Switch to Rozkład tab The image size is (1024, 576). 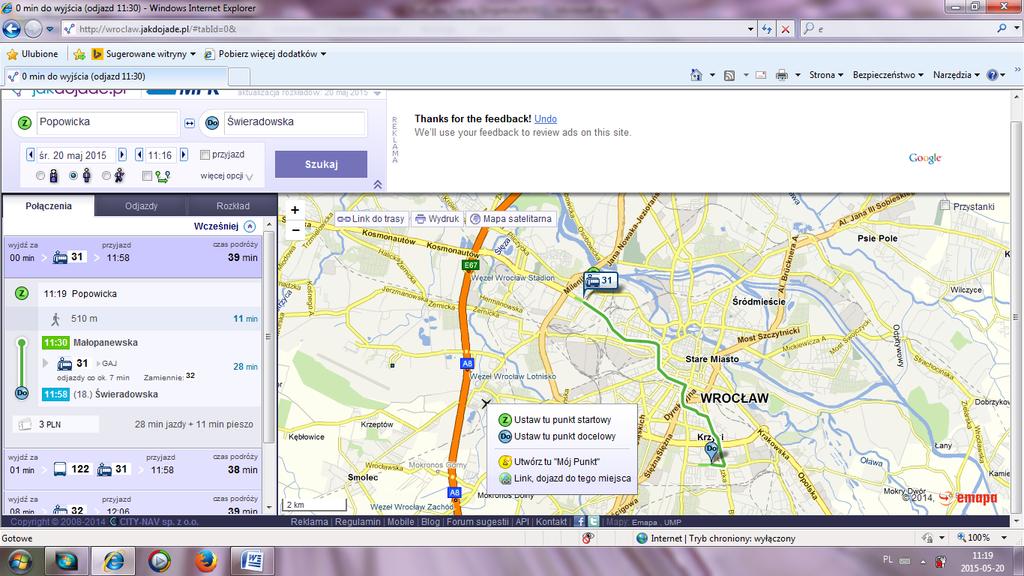point(232,206)
